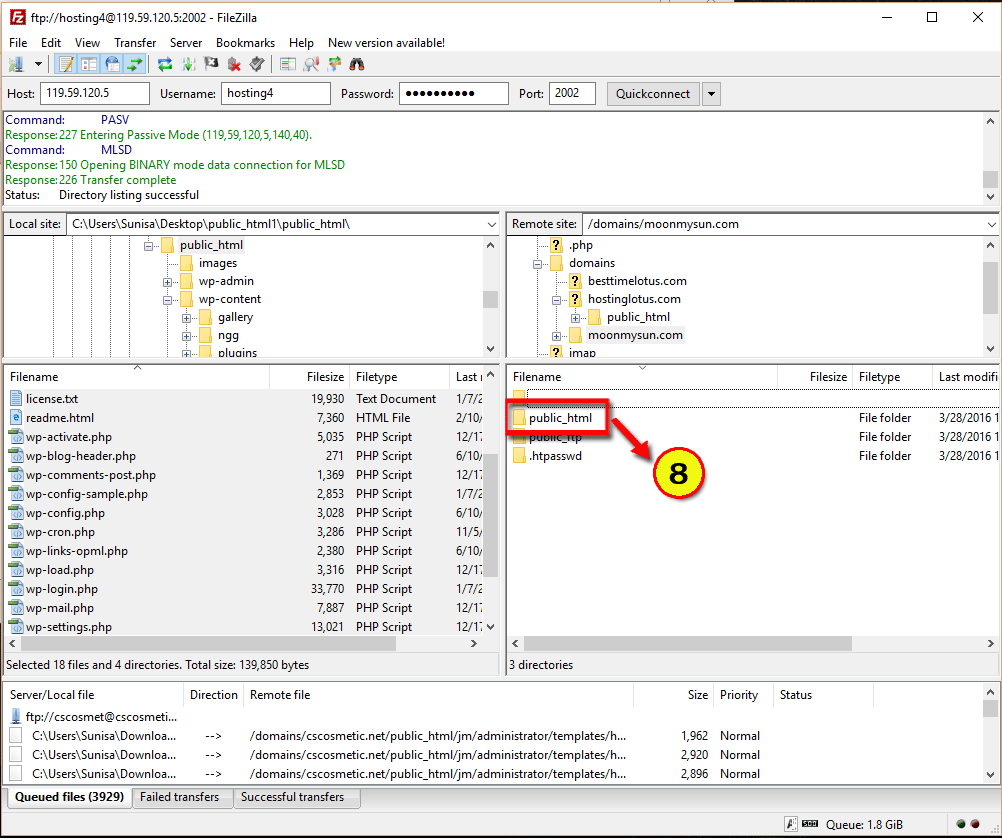Click the parent directory folder icon in remote list
1002x838 pixels.
point(519,396)
